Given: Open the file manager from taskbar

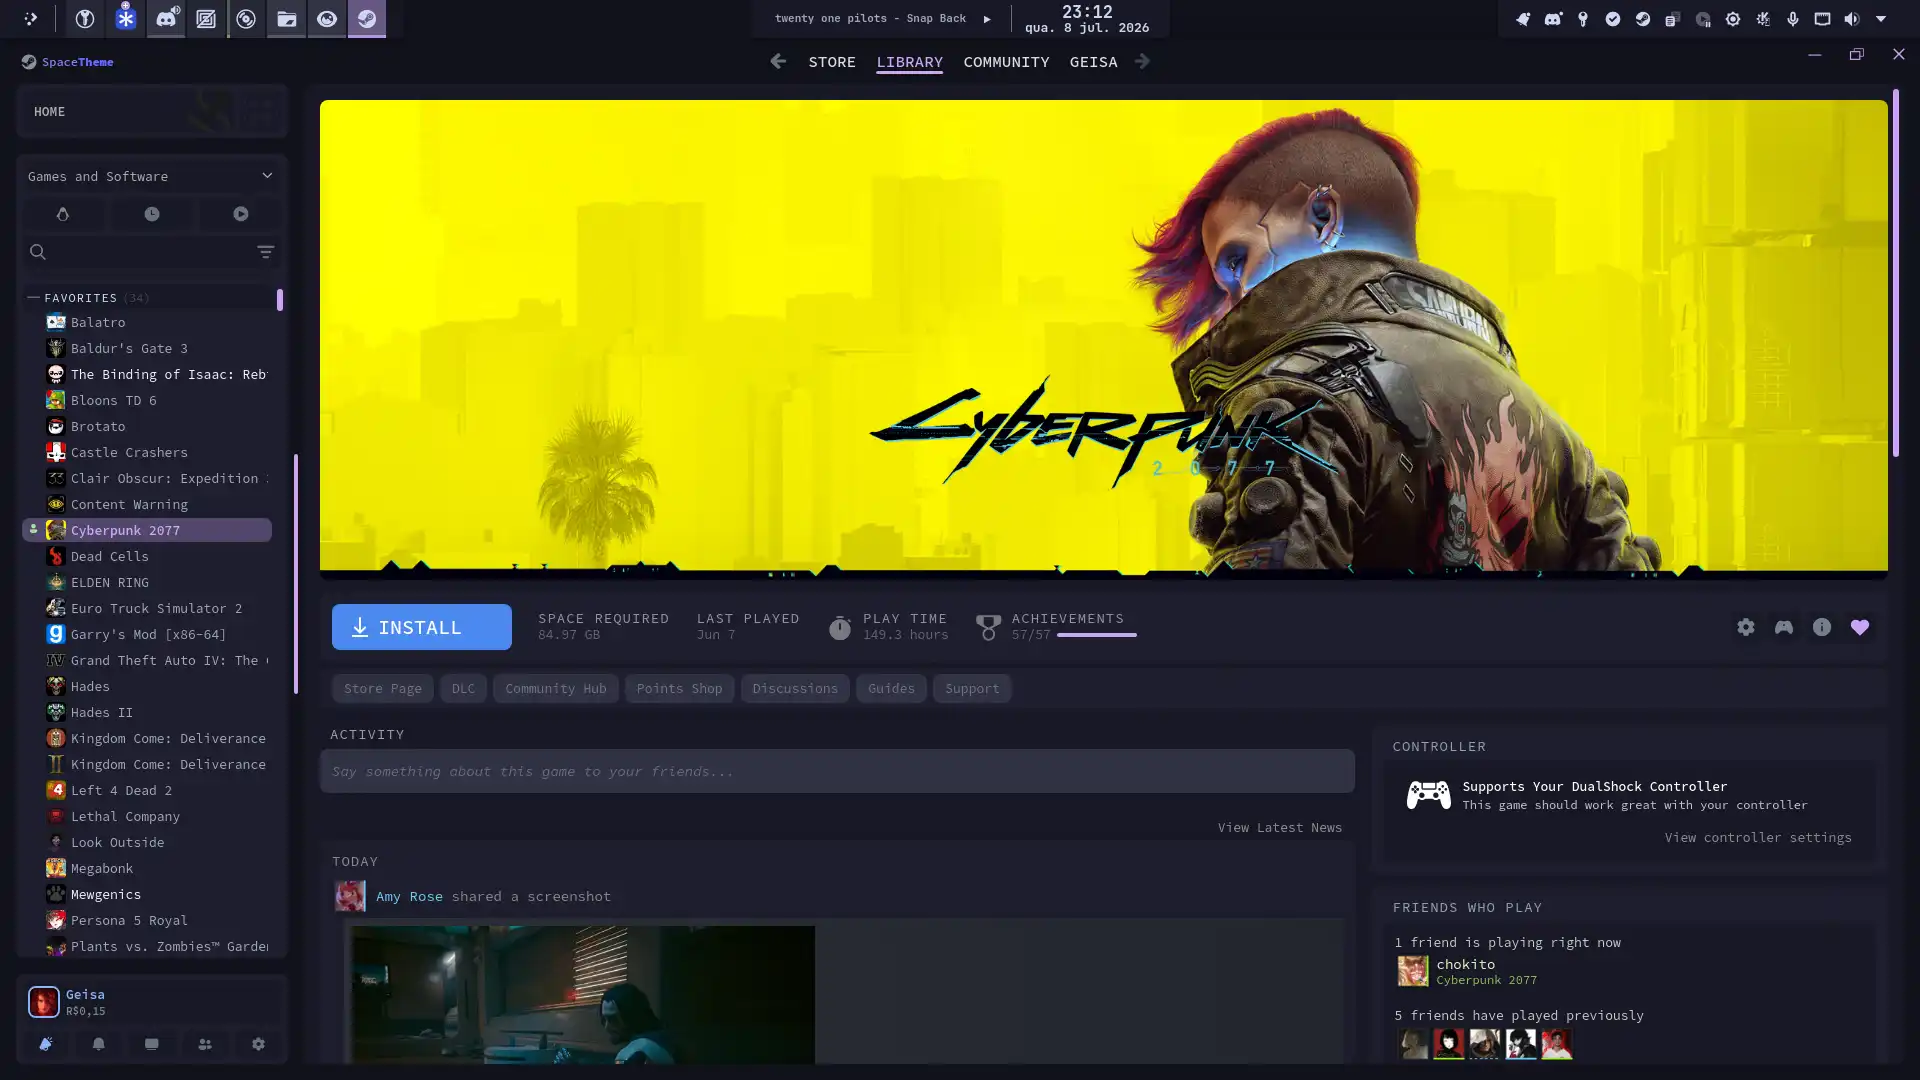Looking at the screenshot, I should [x=286, y=18].
